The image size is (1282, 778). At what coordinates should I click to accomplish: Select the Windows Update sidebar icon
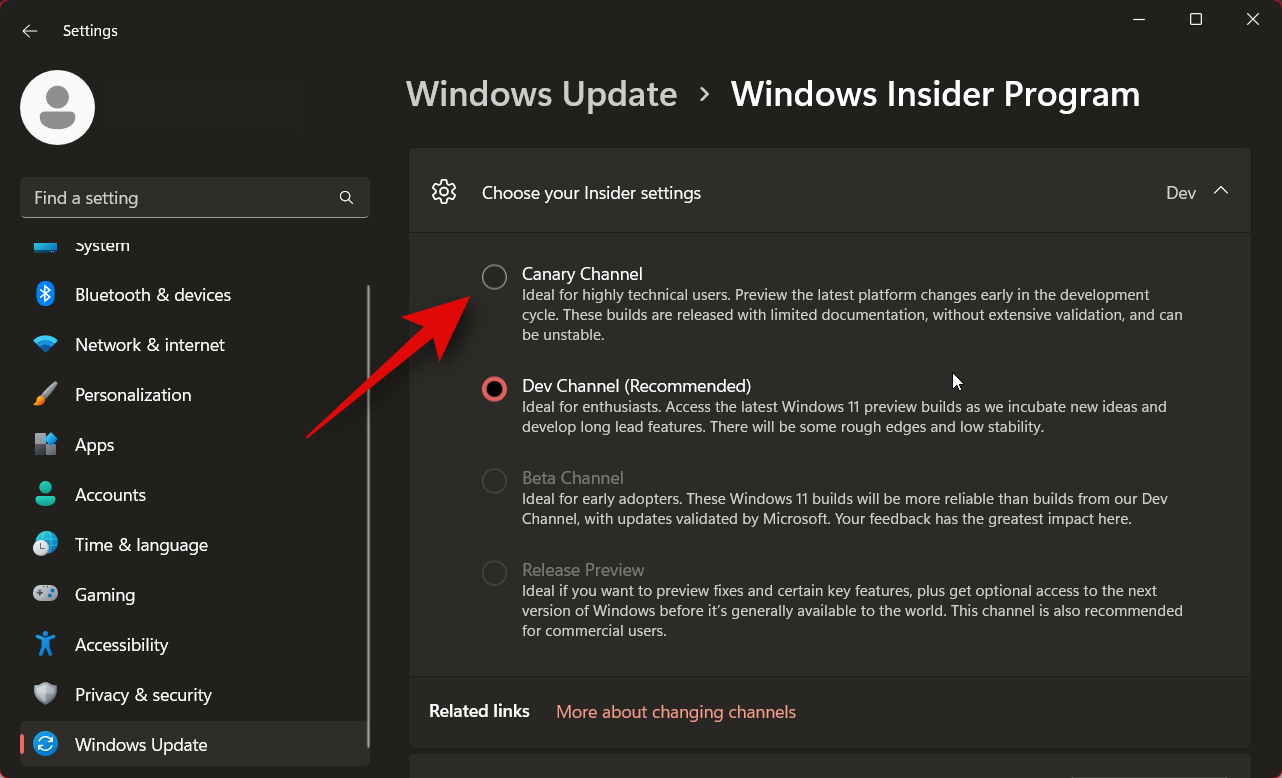tap(45, 744)
